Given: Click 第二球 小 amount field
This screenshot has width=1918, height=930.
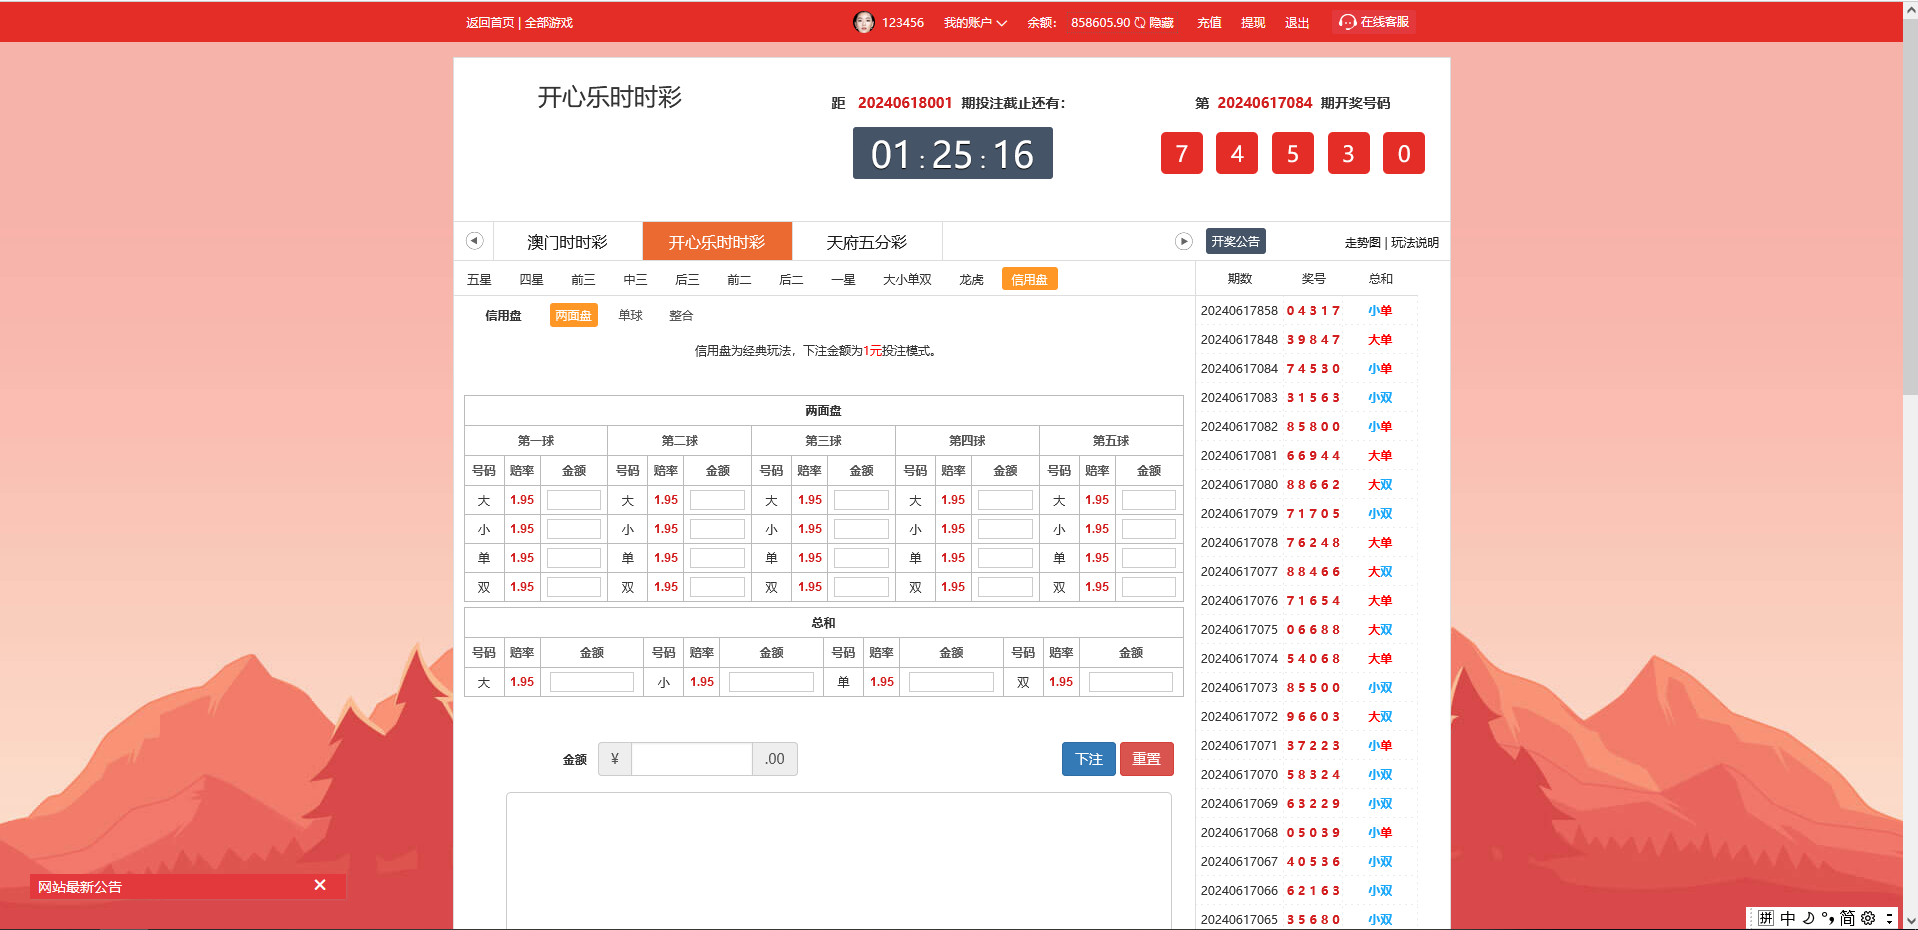Looking at the screenshot, I should [717, 529].
